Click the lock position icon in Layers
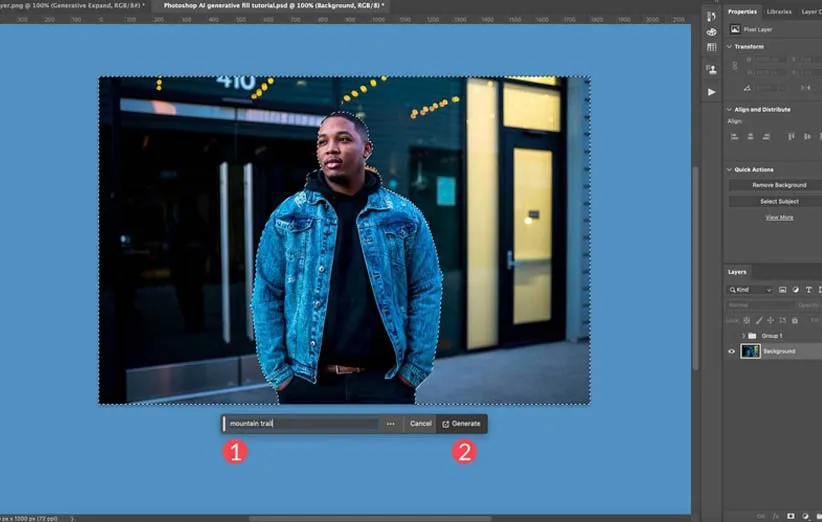 pos(772,320)
